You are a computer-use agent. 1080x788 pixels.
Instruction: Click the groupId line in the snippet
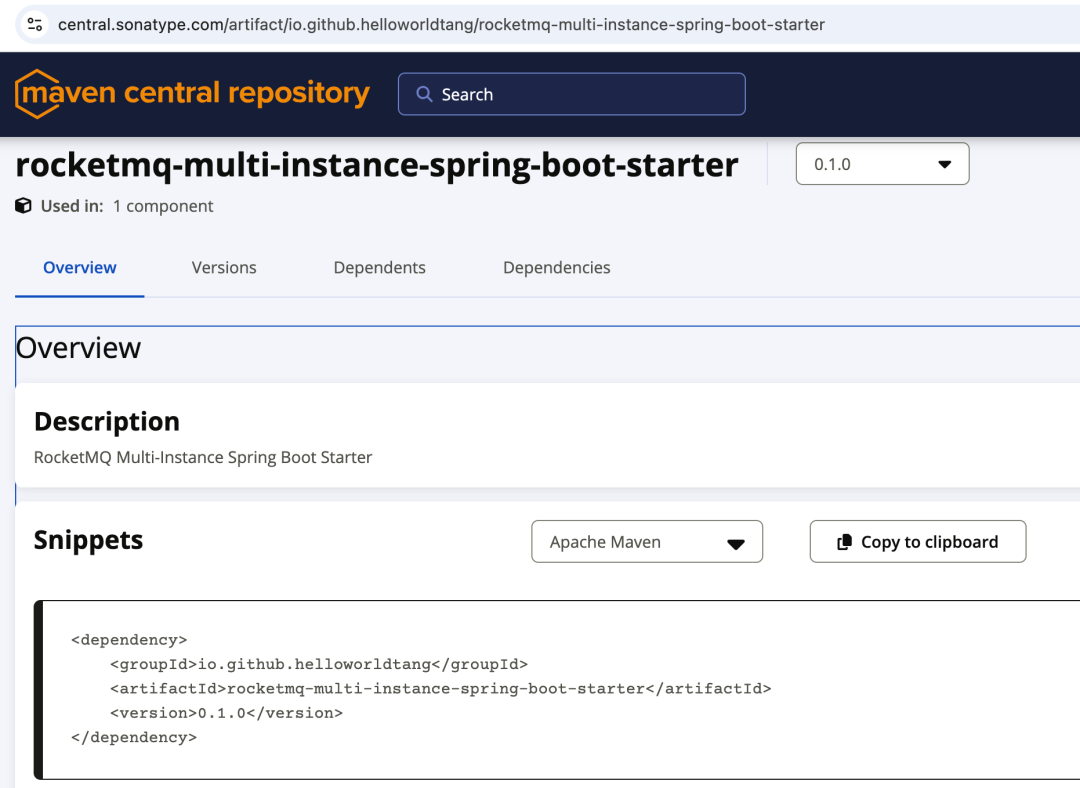point(319,664)
